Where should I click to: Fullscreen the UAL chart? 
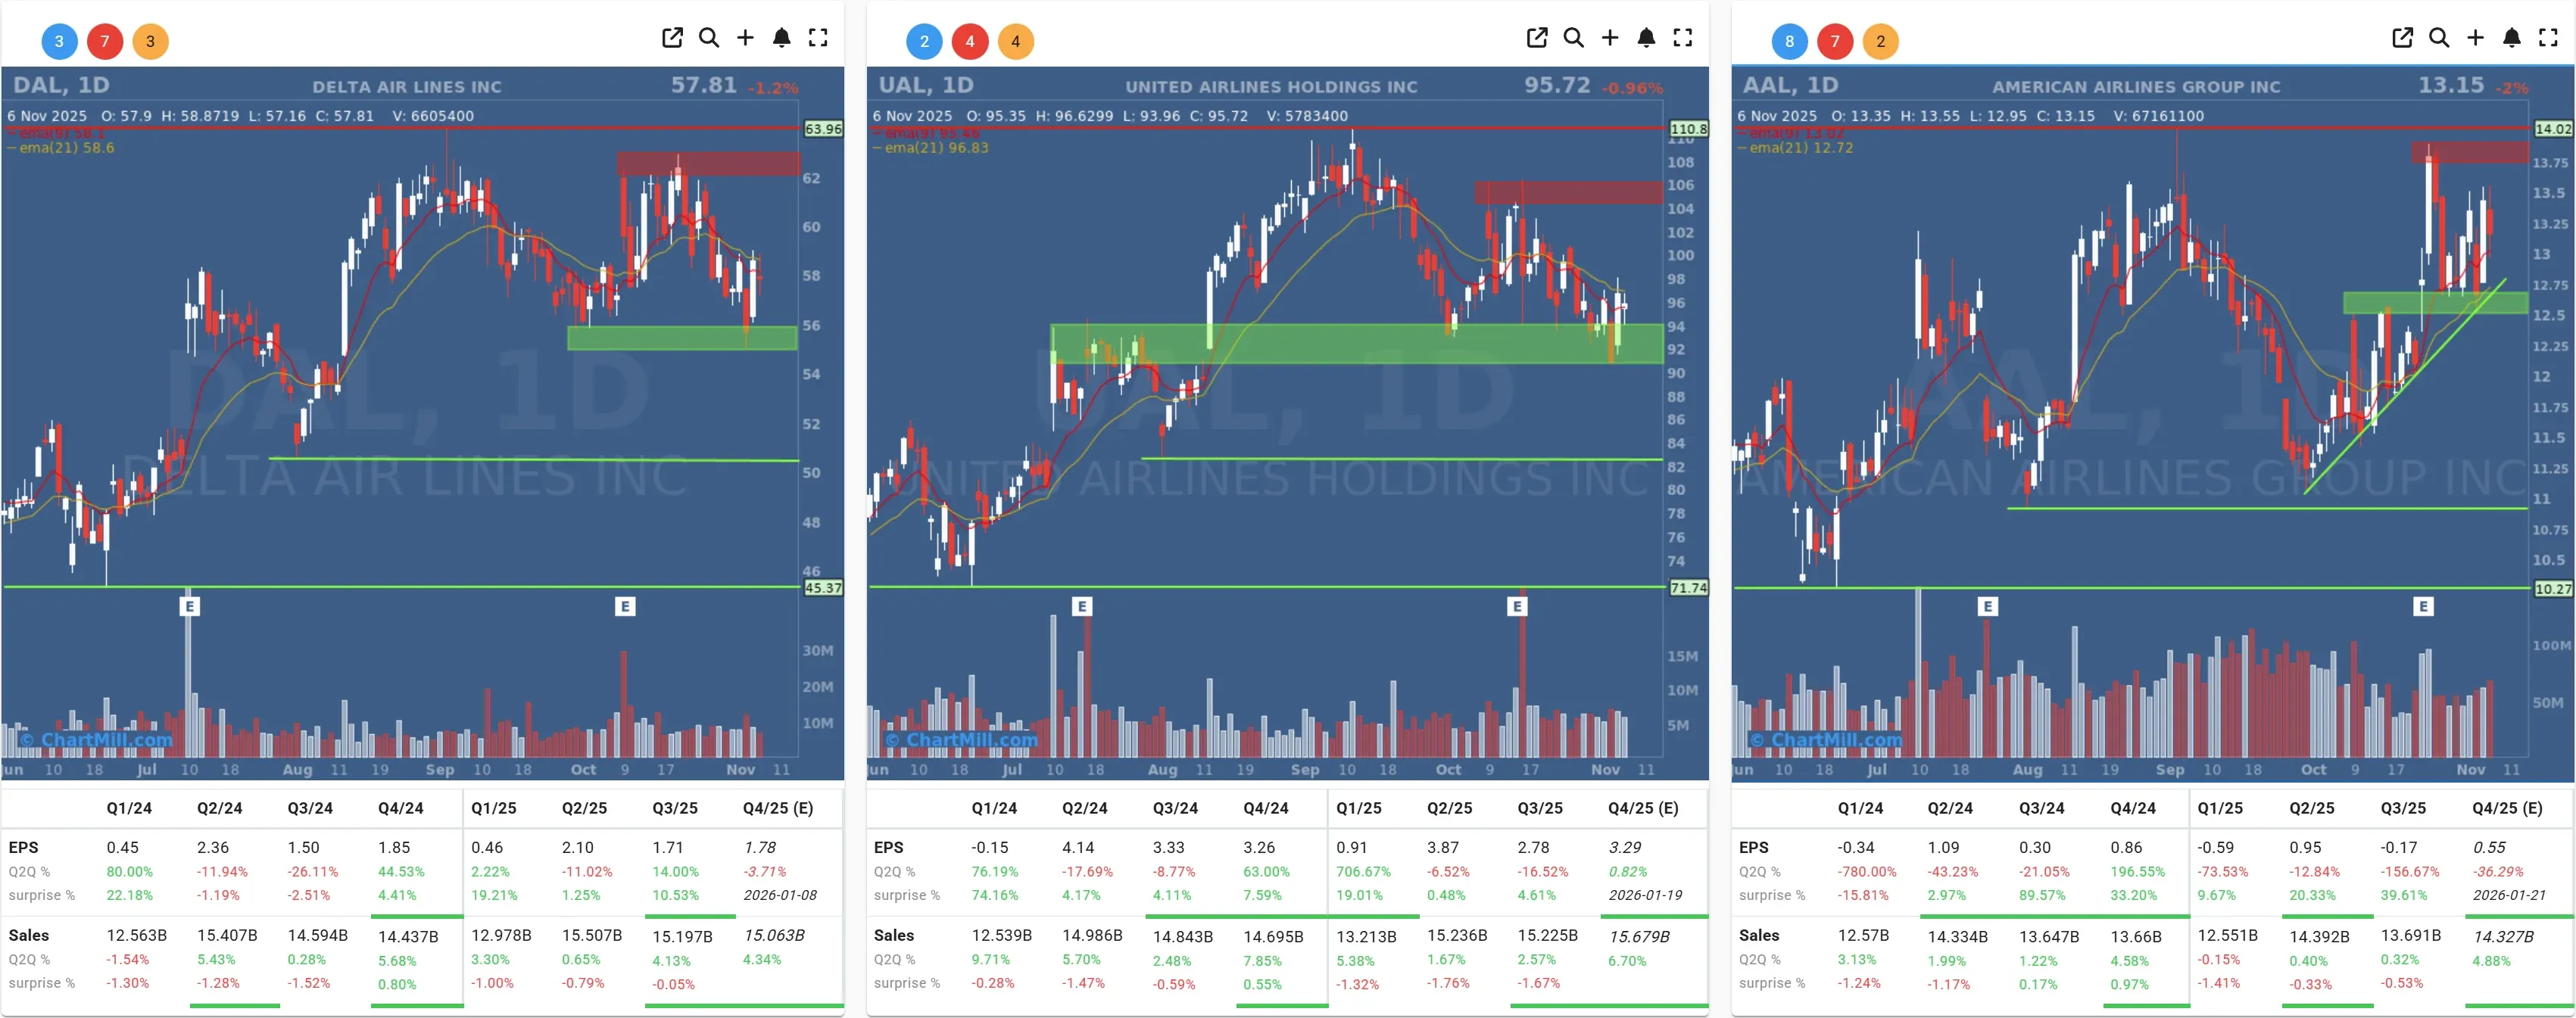click(1683, 37)
